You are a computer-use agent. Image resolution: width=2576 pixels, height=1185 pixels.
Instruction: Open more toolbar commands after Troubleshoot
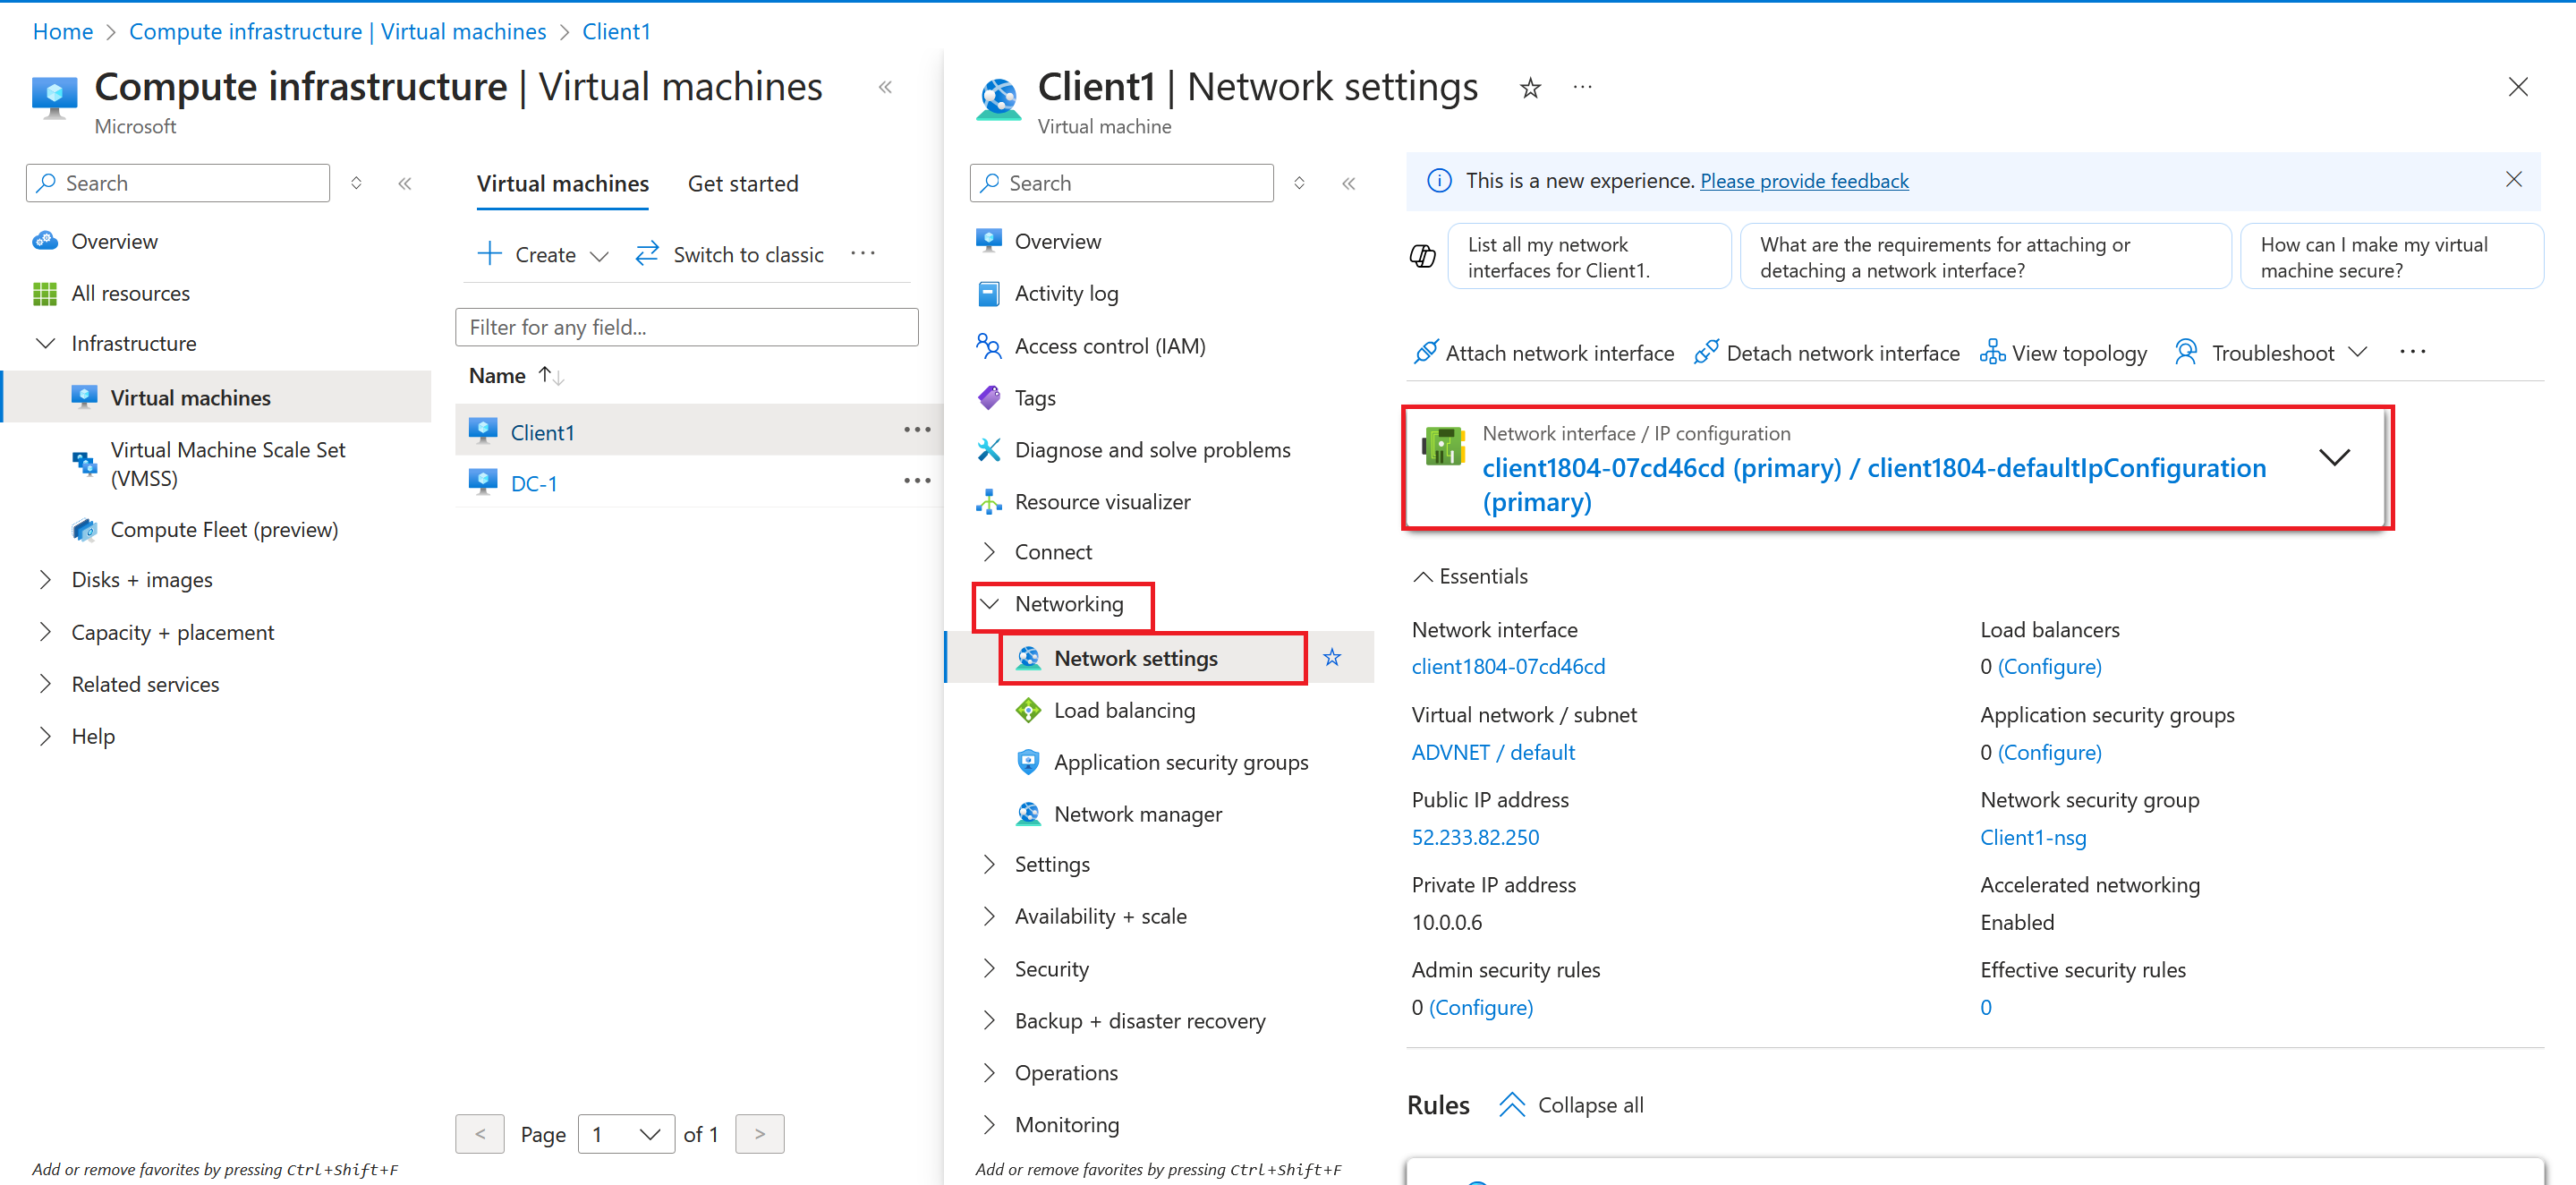(x=2412, y=352)
